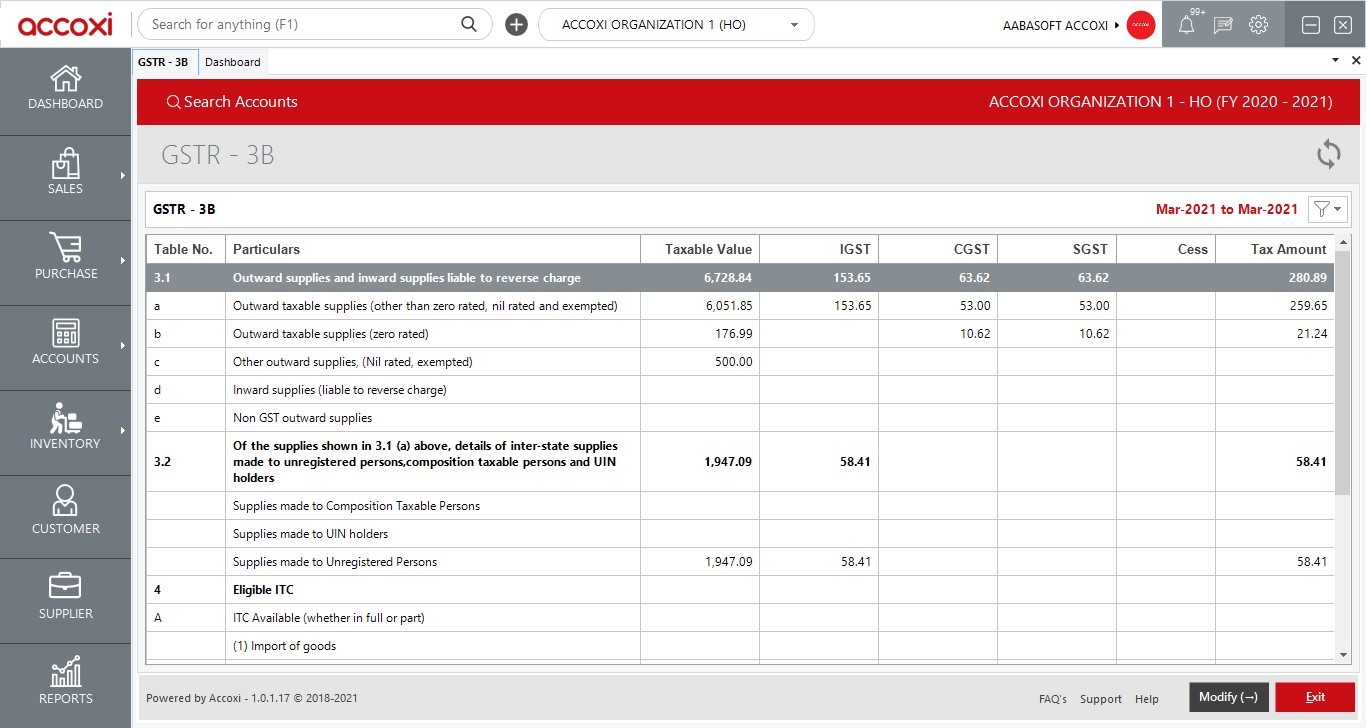This screenshot has width=1366, height=728.
Task: Click the Exit button
Action: (1315, 697)
